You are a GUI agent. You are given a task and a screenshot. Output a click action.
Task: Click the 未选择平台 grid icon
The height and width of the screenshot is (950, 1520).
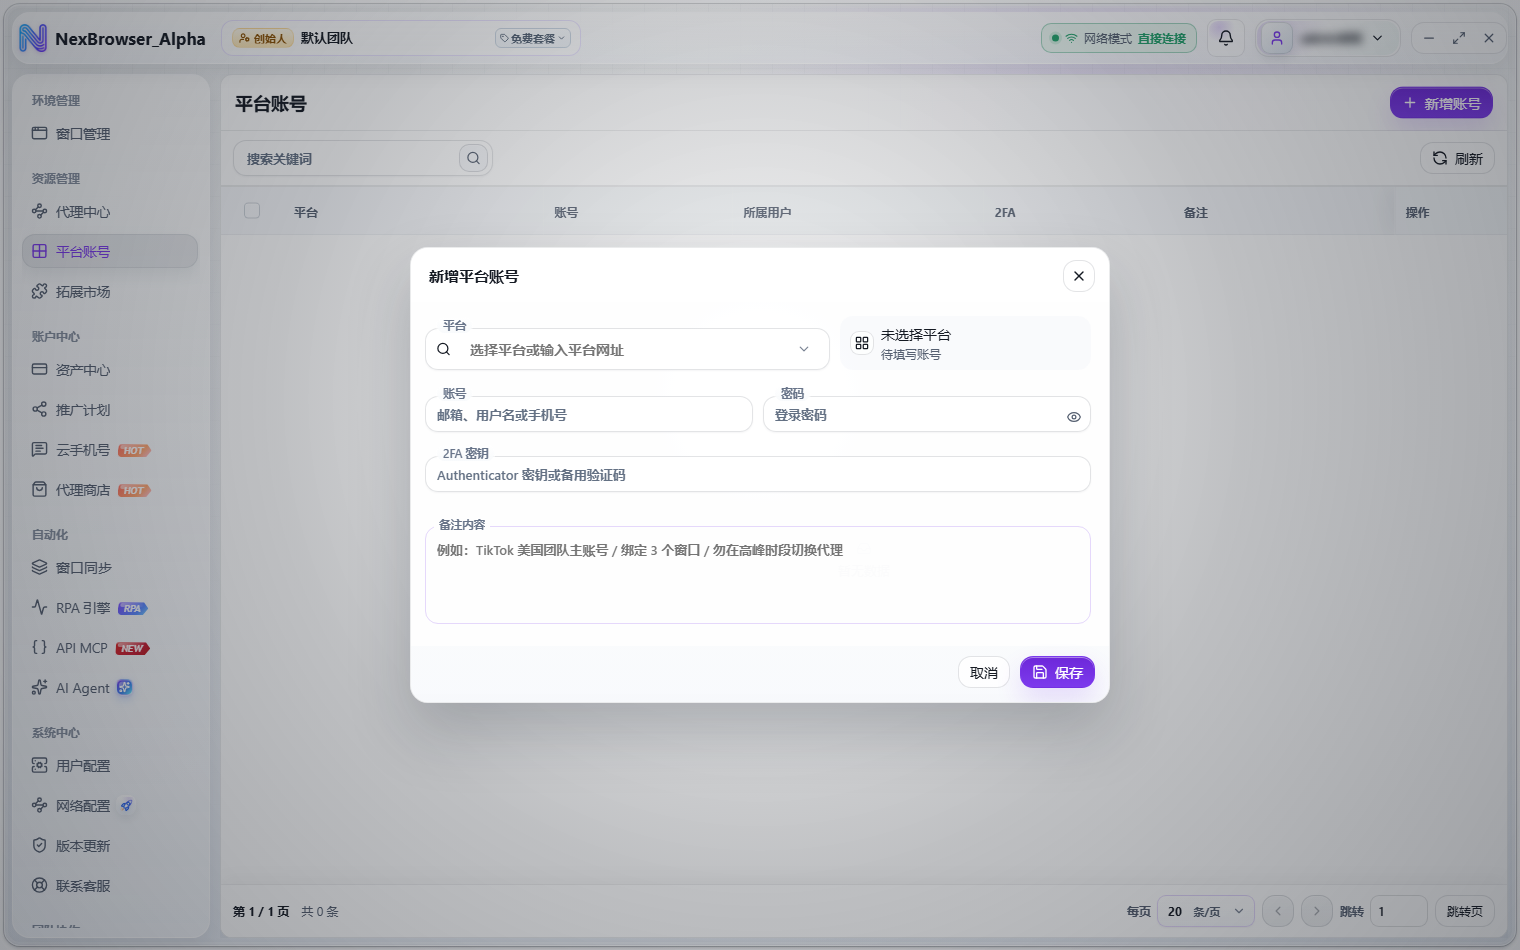[x=861, y=343]
